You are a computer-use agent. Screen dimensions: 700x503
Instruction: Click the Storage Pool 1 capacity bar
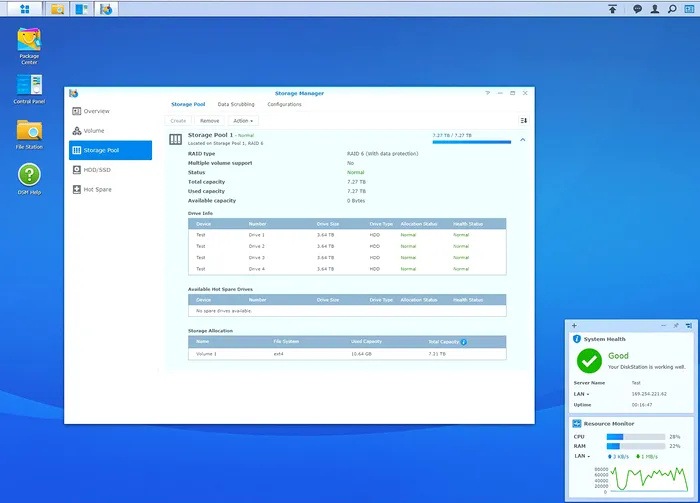point(471,142)
